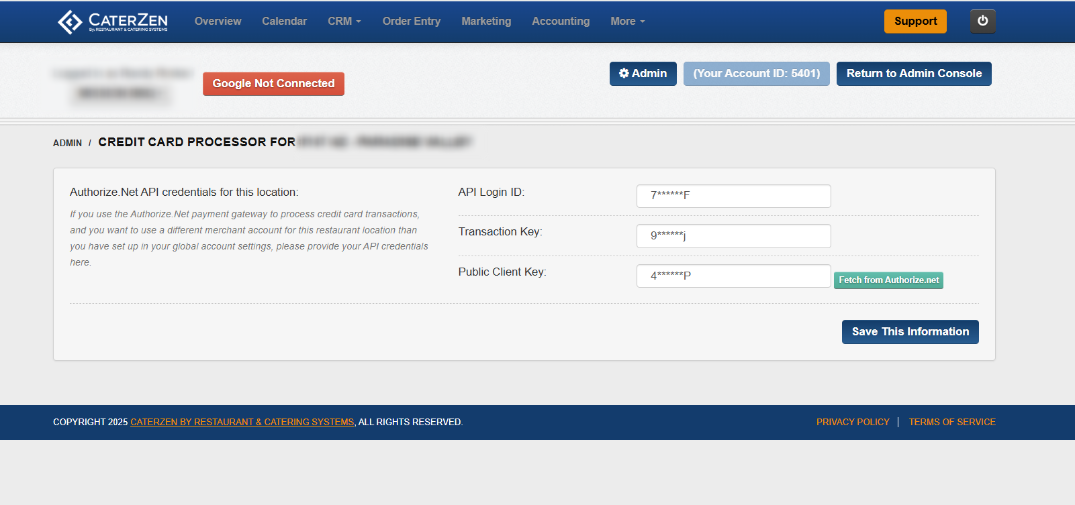Click the 'Public Client Key:' label
The width and height of the screenshot is (1075, 505).
coord(503,272)
